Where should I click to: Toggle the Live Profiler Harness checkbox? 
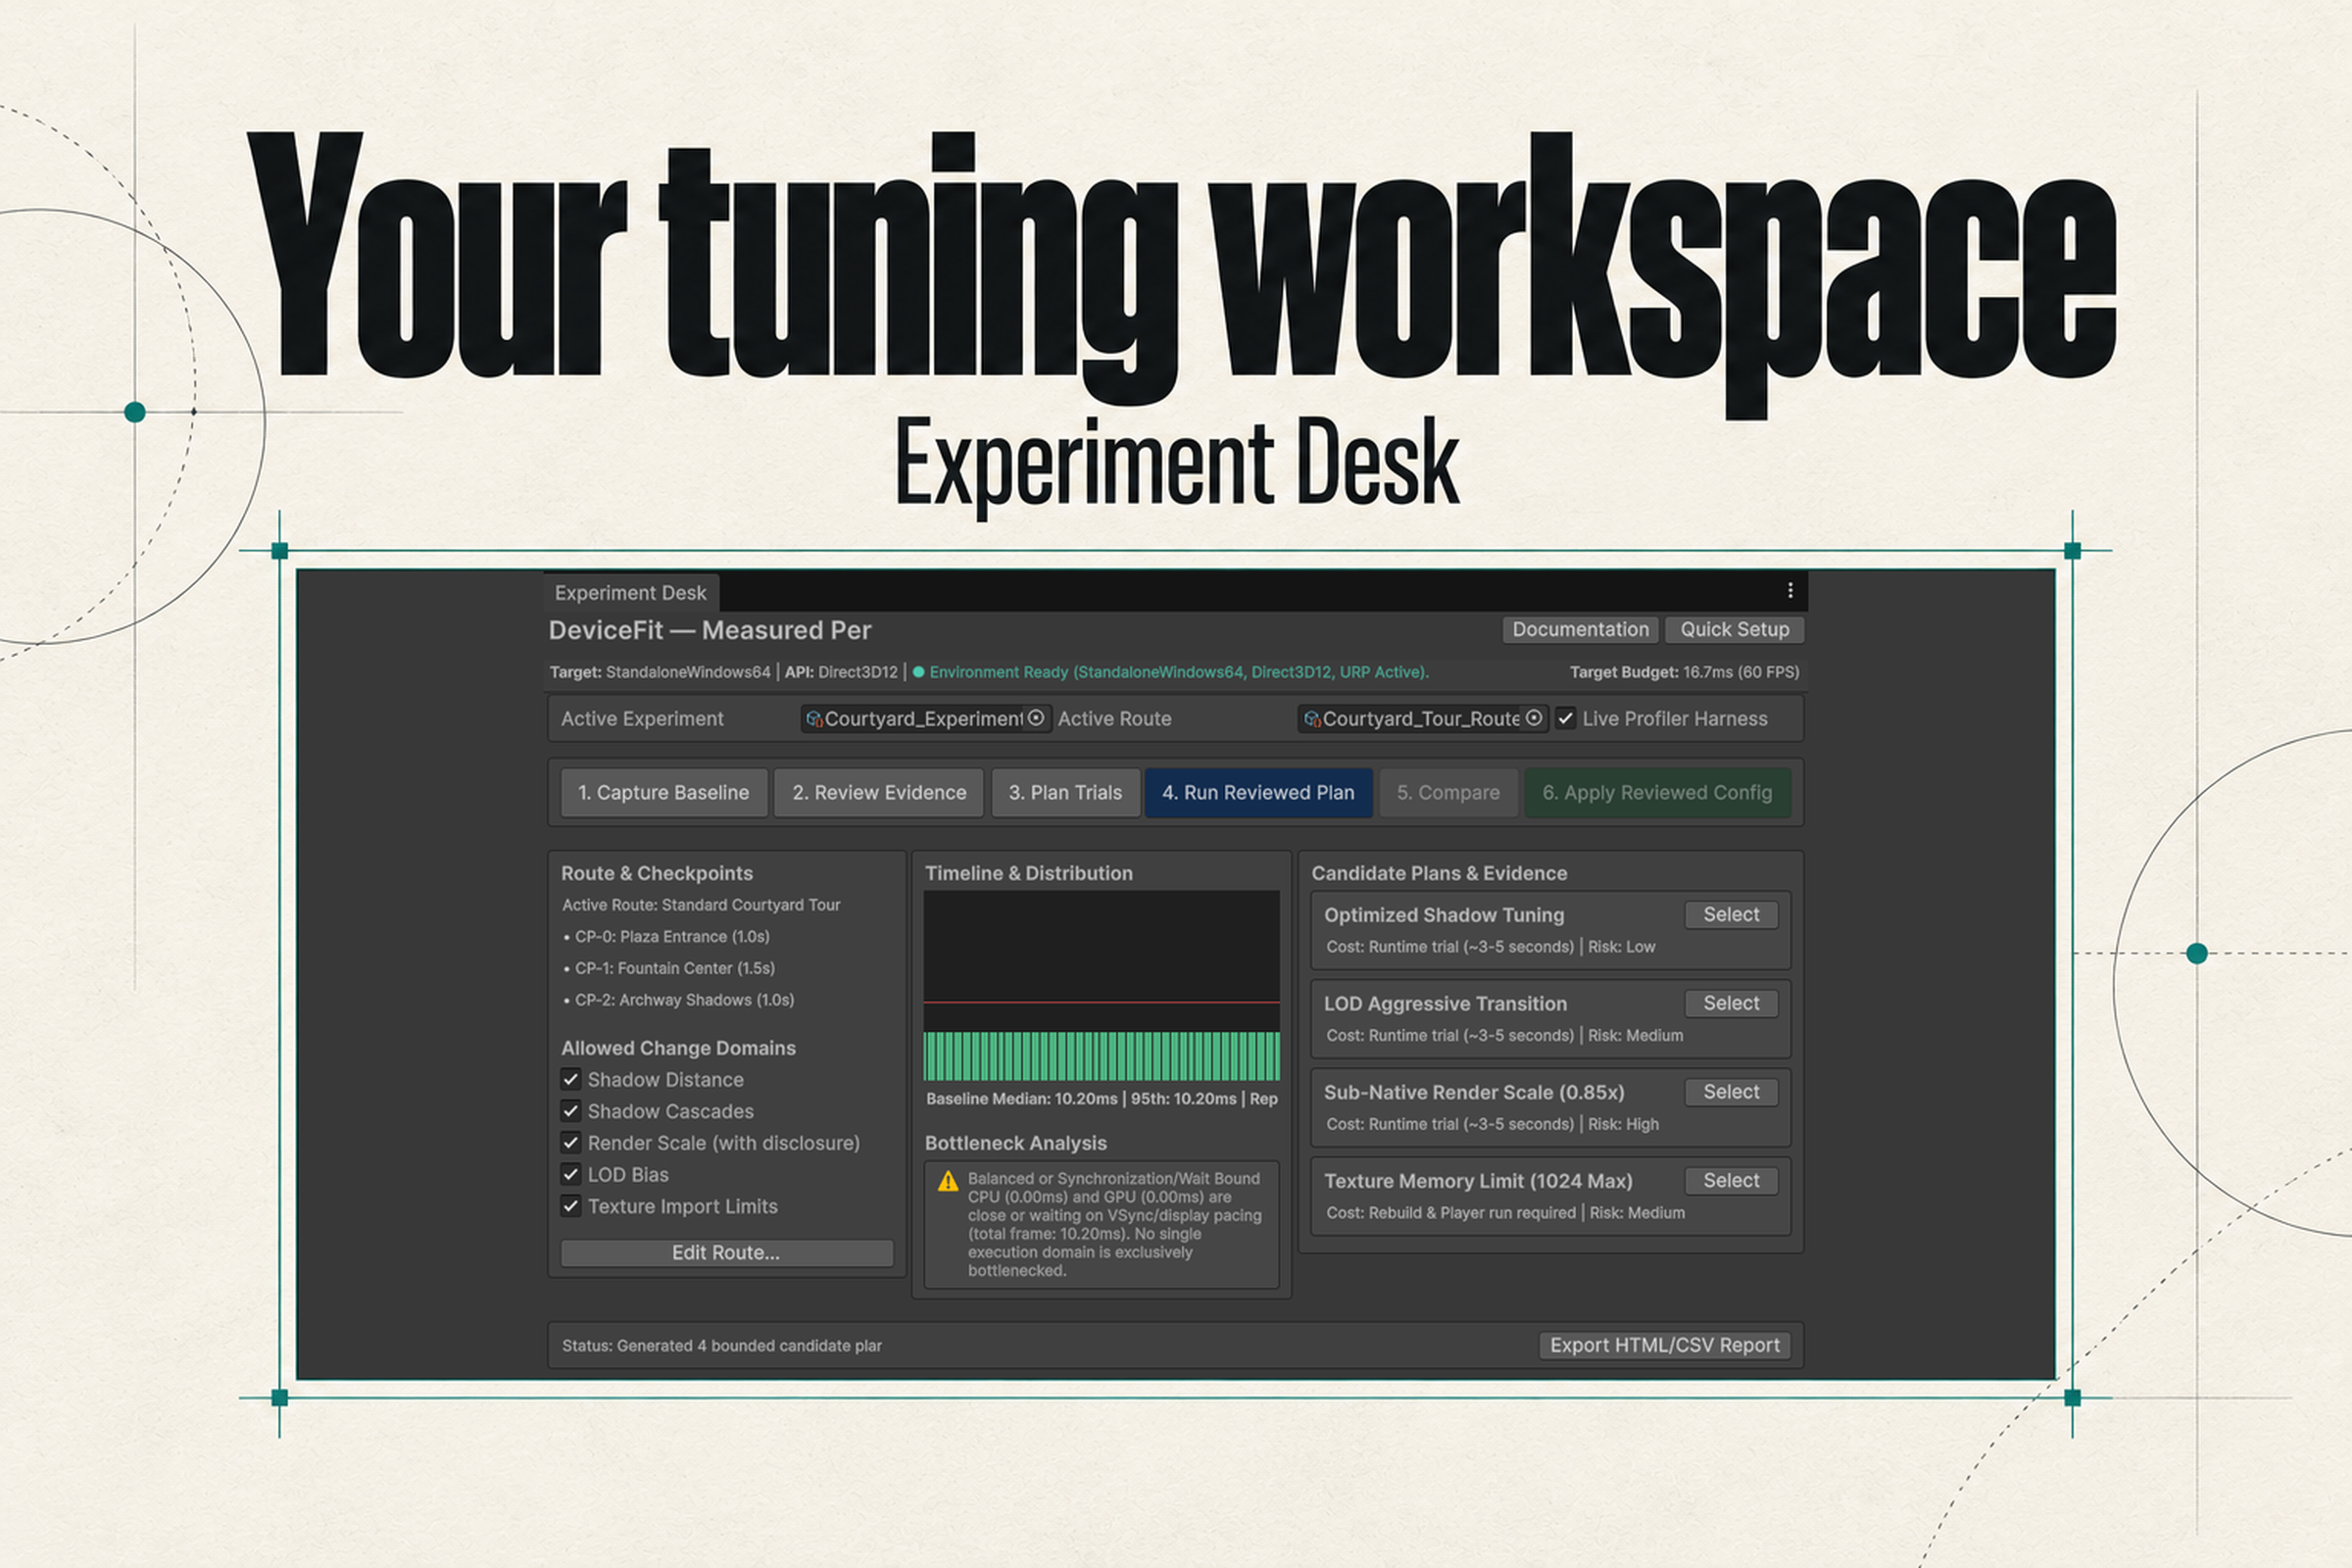(x=1566, y=719)
